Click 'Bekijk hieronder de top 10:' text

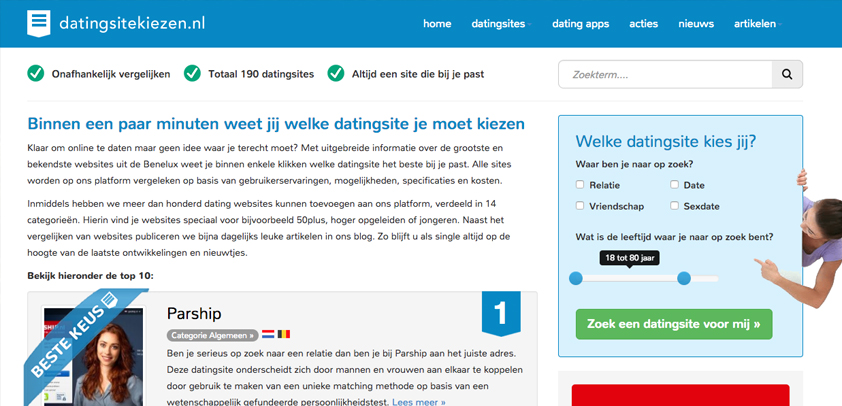pos(91,276)
